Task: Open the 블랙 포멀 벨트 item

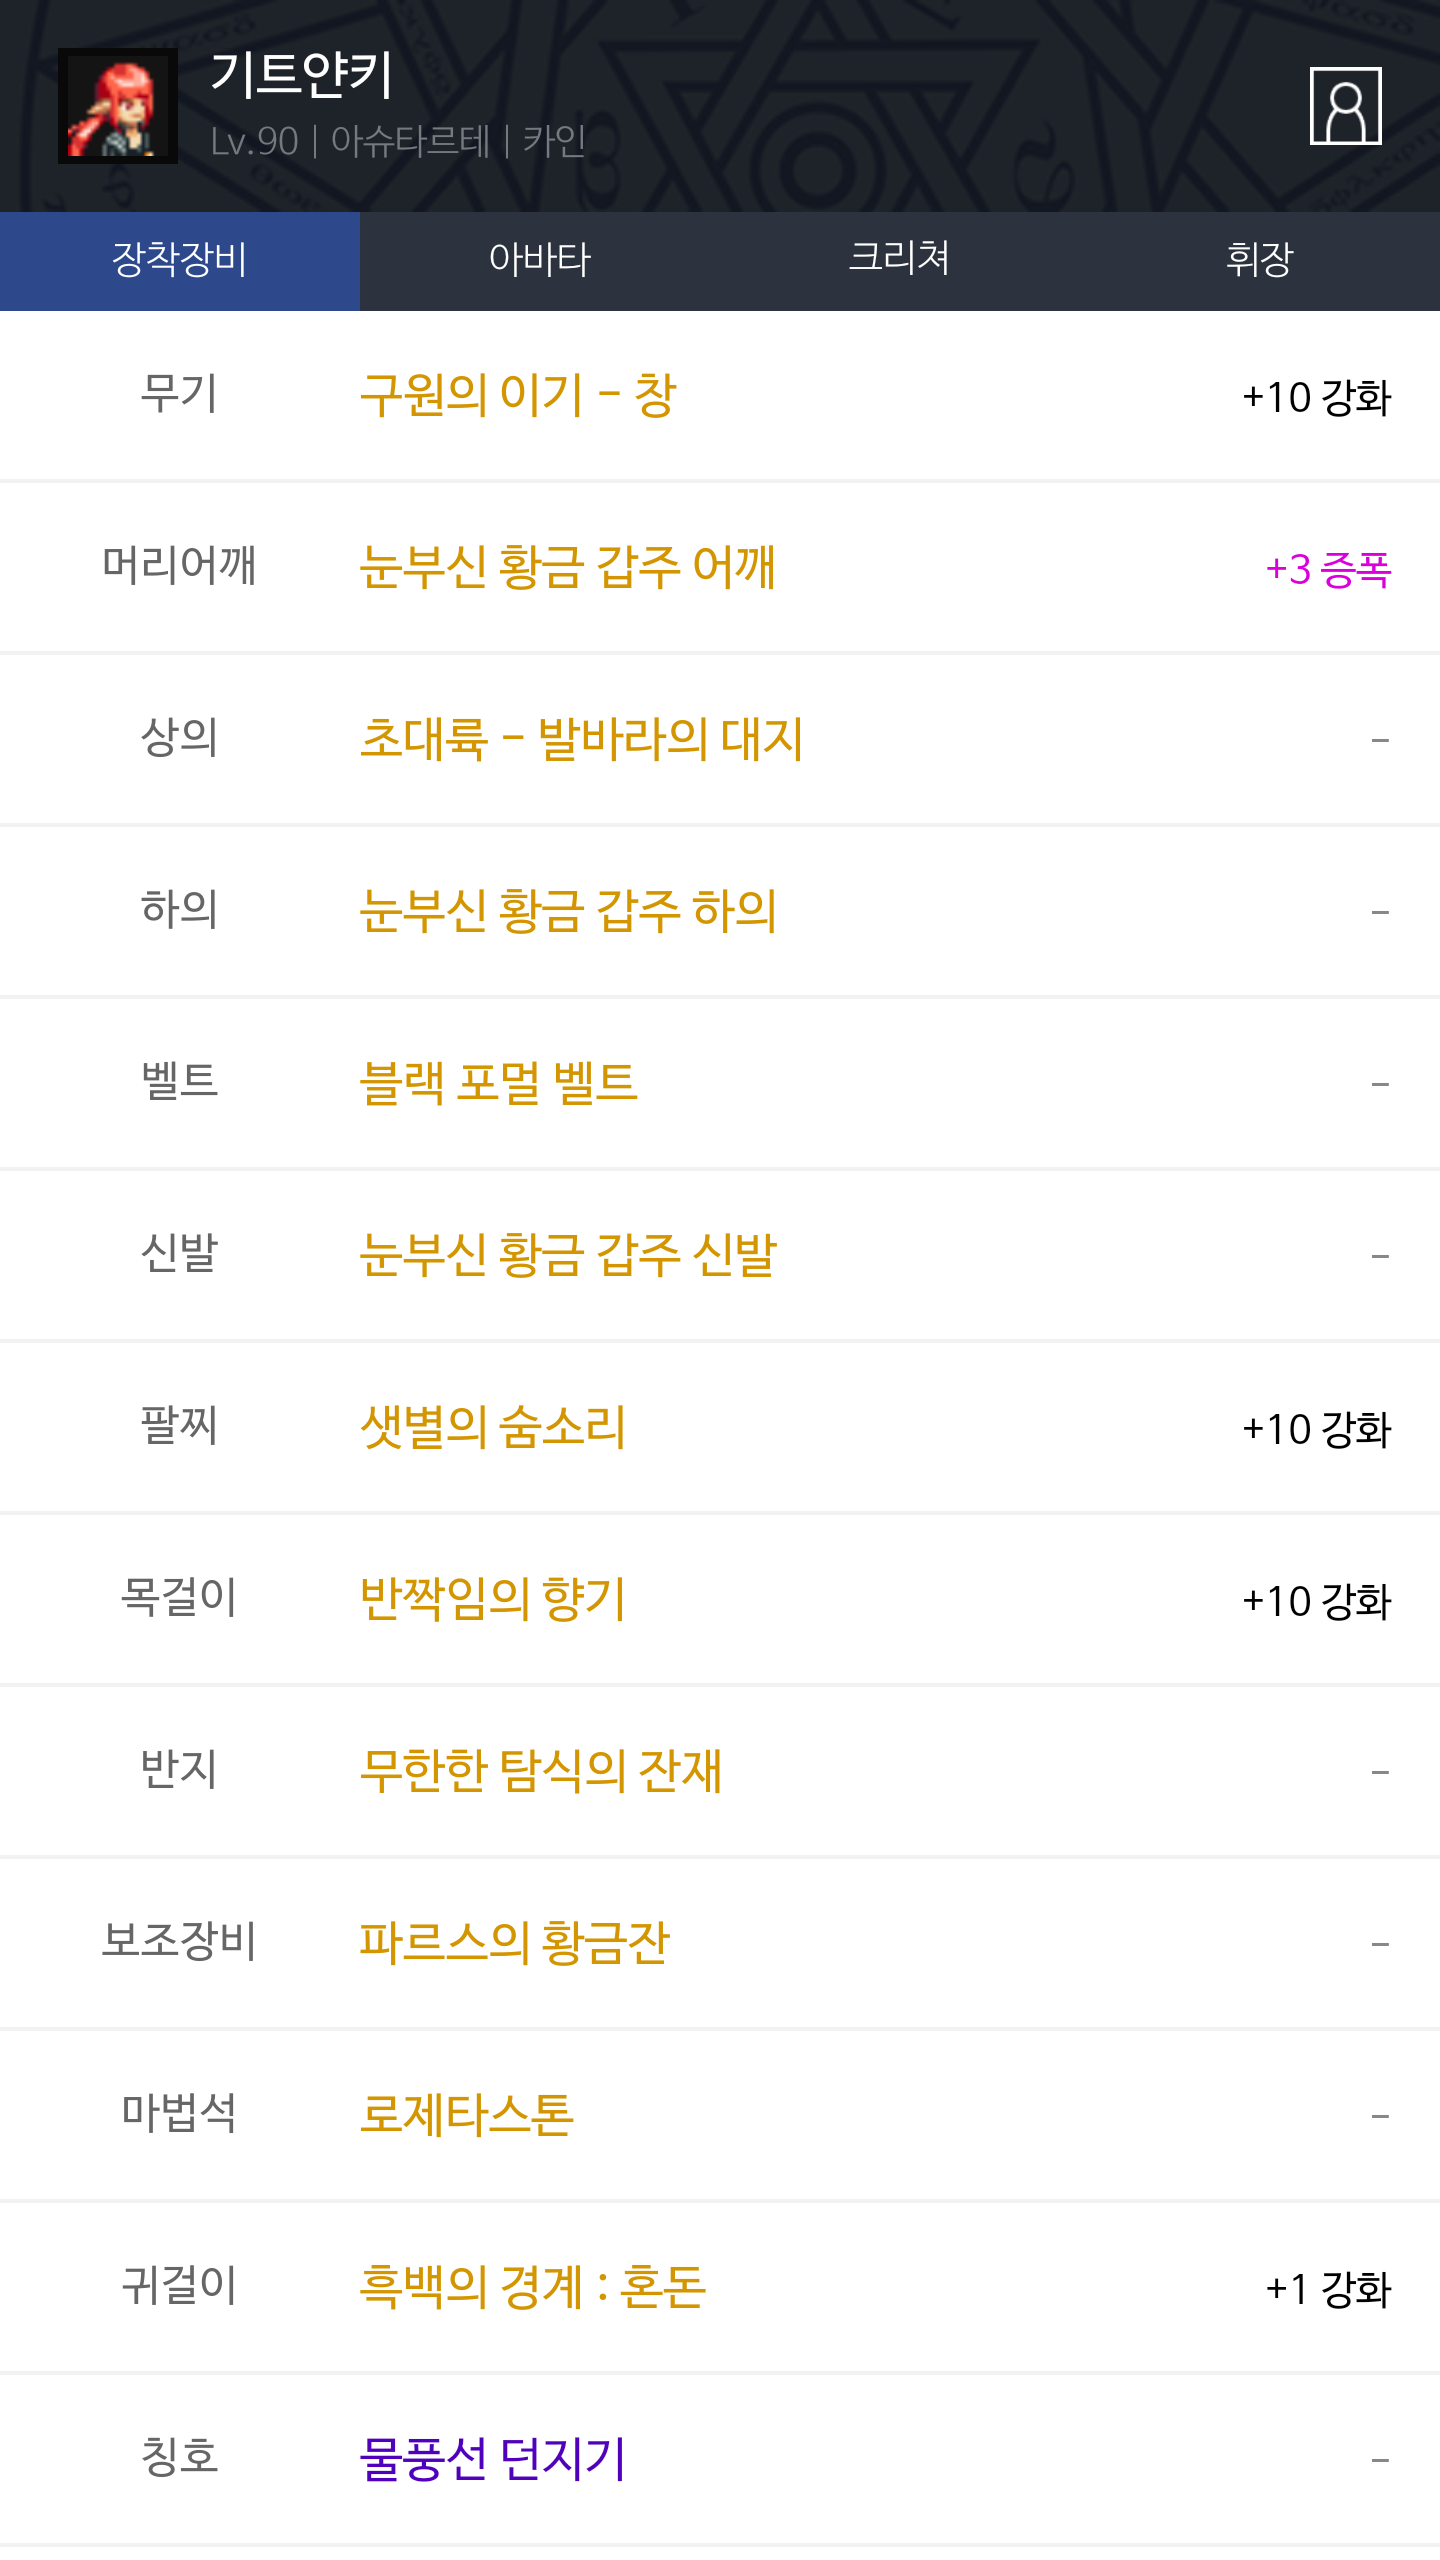Action: click(498, 1084)
